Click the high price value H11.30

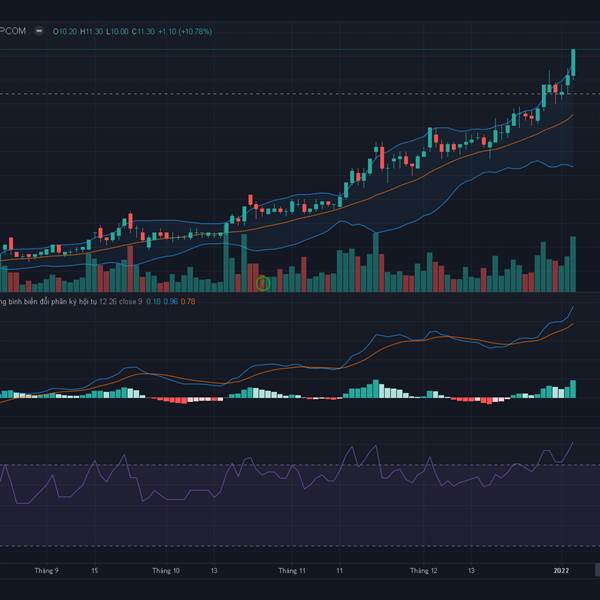[x=91, y=31]
